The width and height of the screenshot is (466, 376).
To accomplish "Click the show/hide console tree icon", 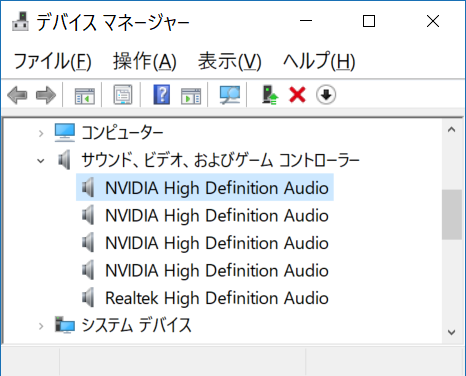I will click(84, 96).
